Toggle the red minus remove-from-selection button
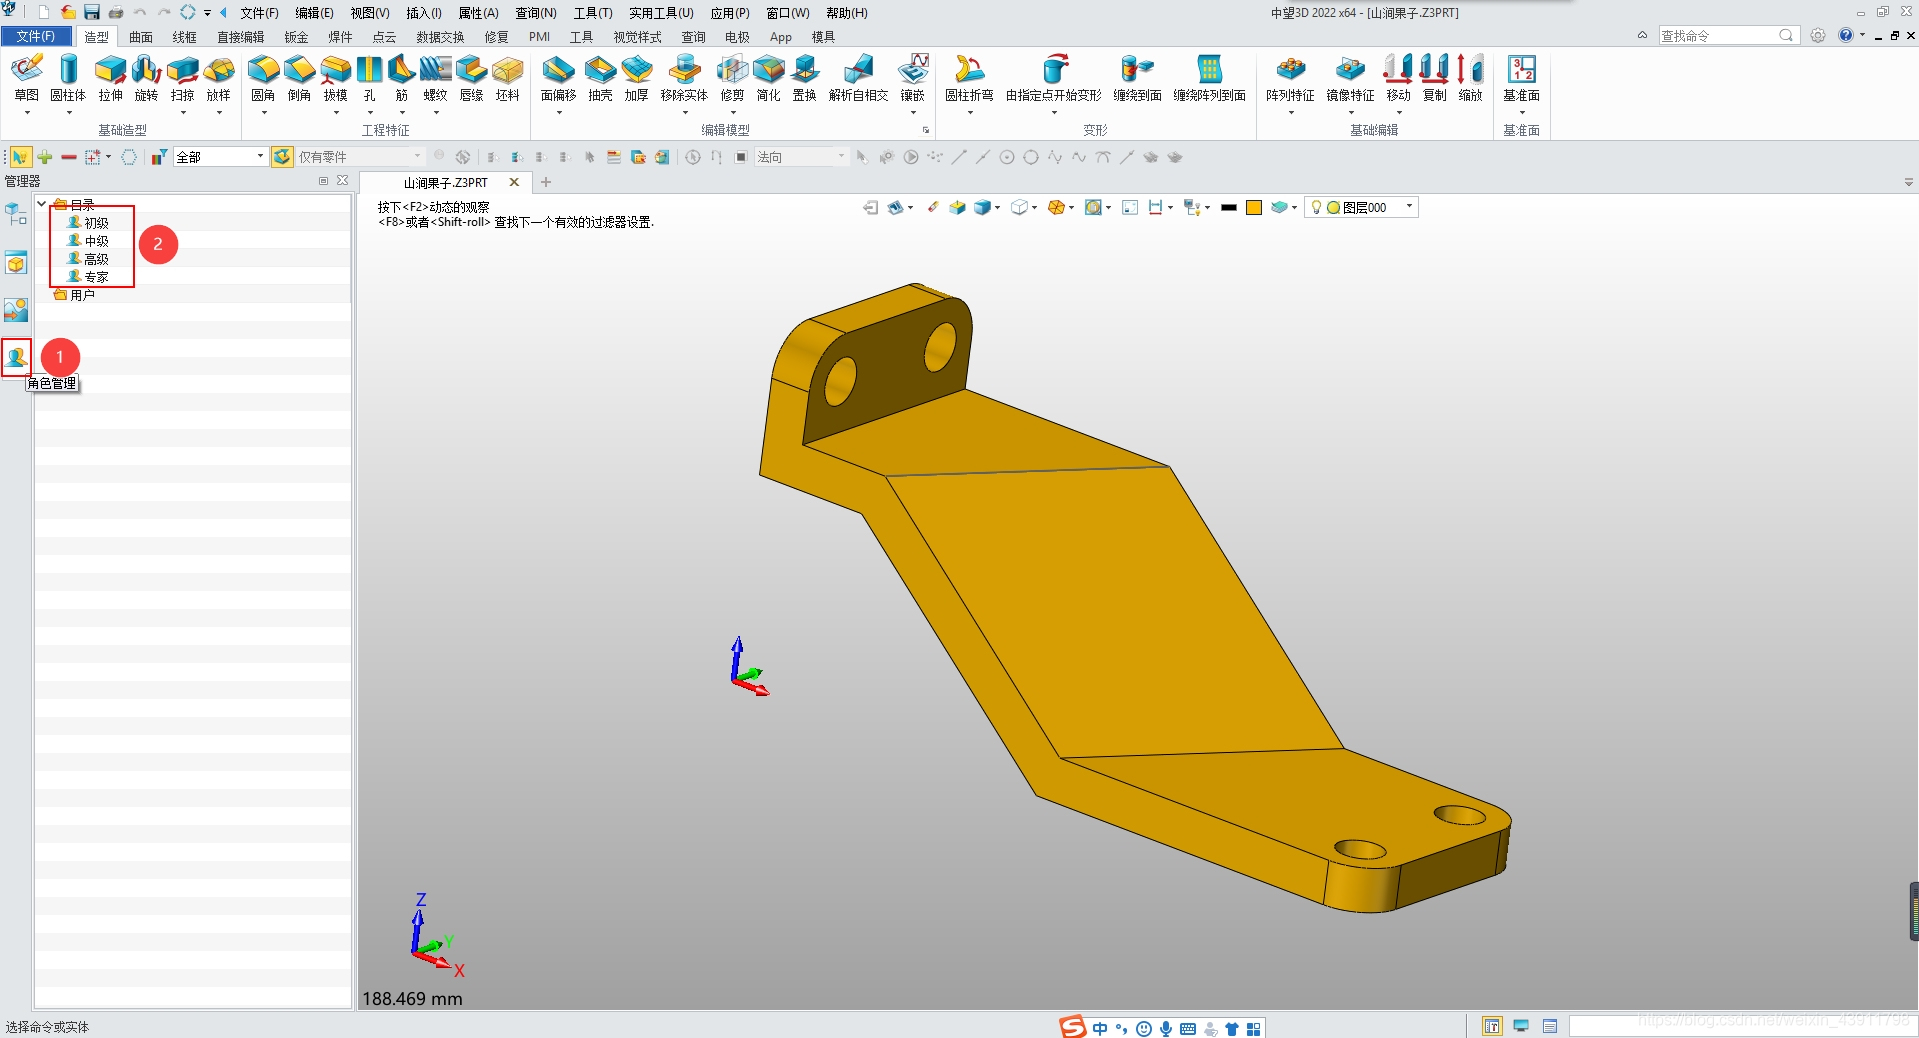 69,157
